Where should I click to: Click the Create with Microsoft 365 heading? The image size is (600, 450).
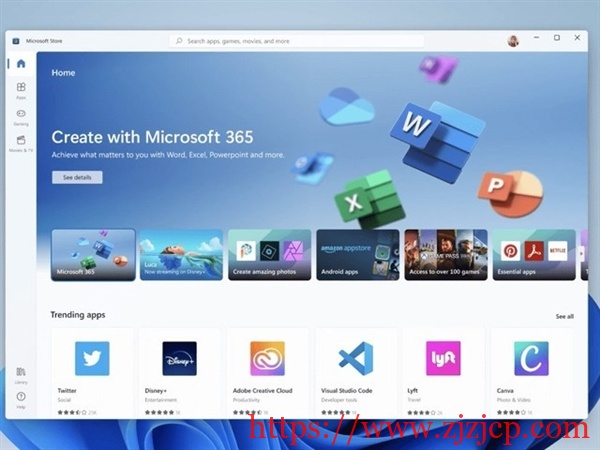click(152, 137)
